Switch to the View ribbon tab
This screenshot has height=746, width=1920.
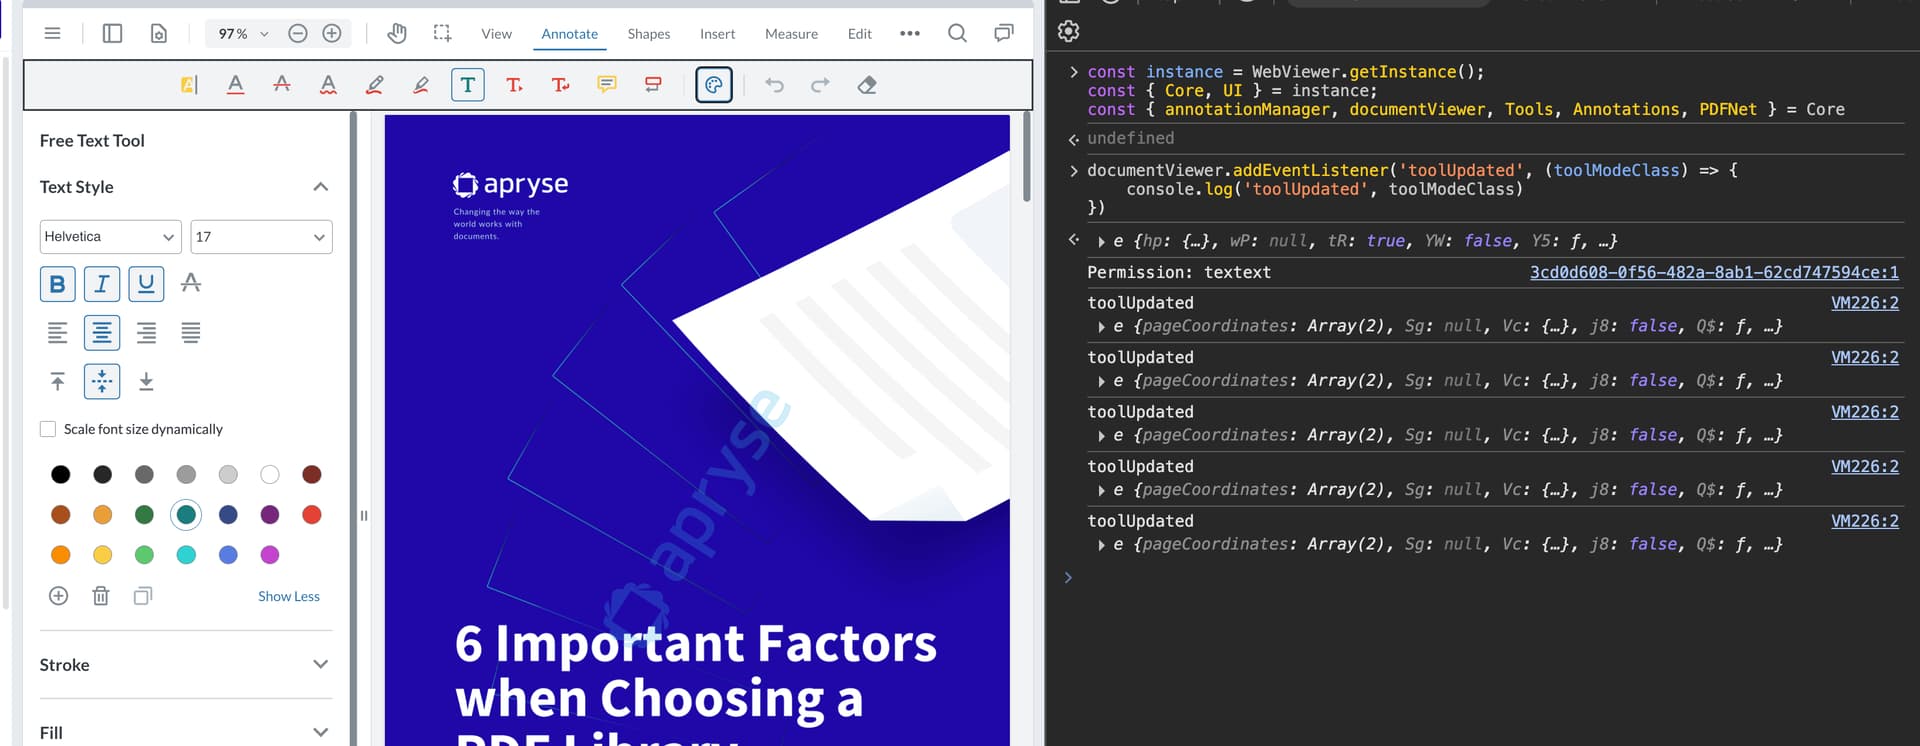pyautogui.click(x=496, y=34)
